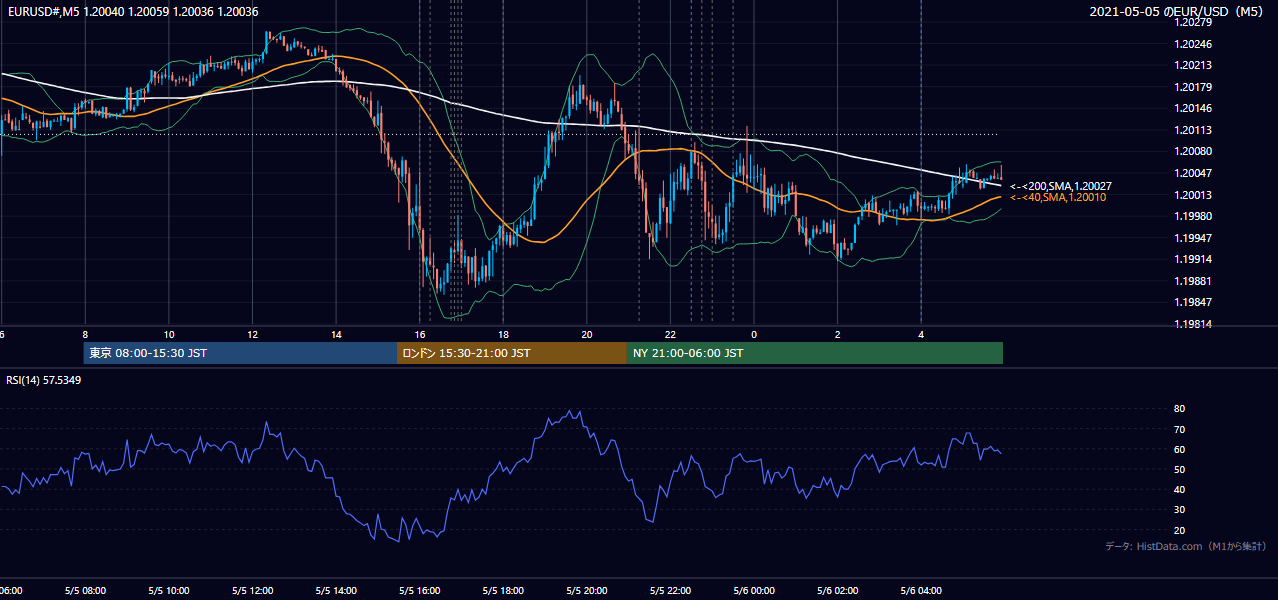Screen dimensions: 1278x600
Task: Select the NY 21:00-06:00 JST session bar
Action: coord(815,353)
